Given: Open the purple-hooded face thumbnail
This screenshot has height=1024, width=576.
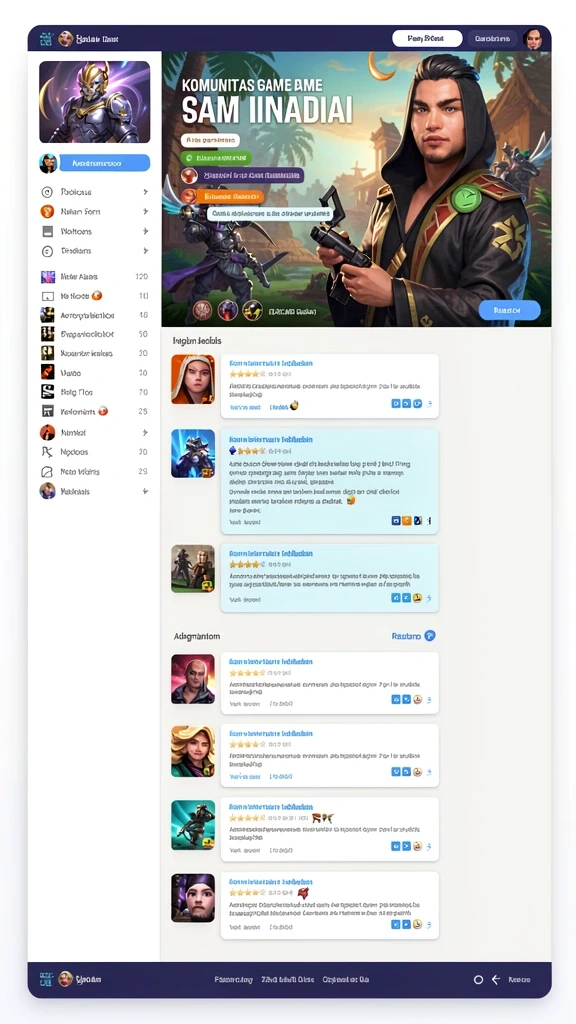Looking at the screenshot, I should [x=193, y=899].
